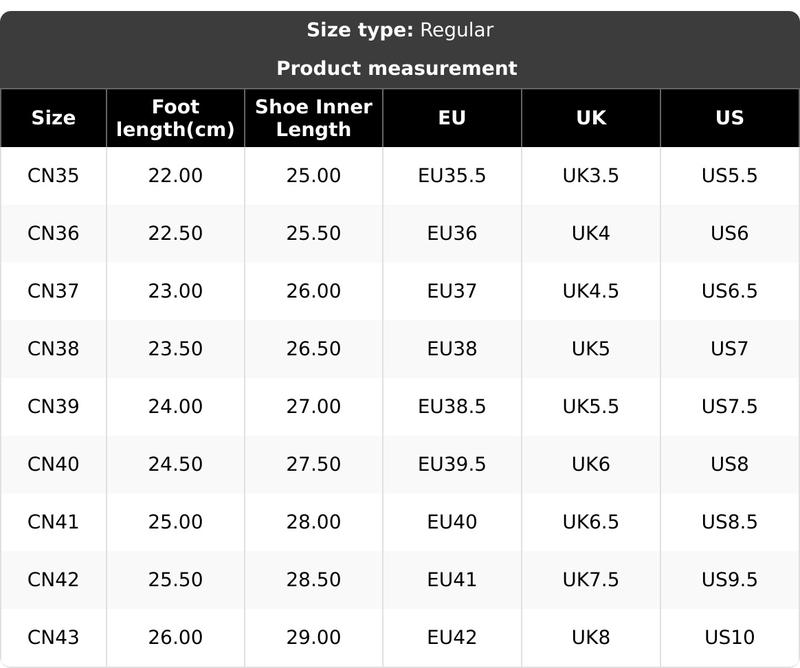Image resolution: width=800 pixels, height=668 pixels.
Task: Click the Size type: Regular label
Action: [x=400, y=30]
